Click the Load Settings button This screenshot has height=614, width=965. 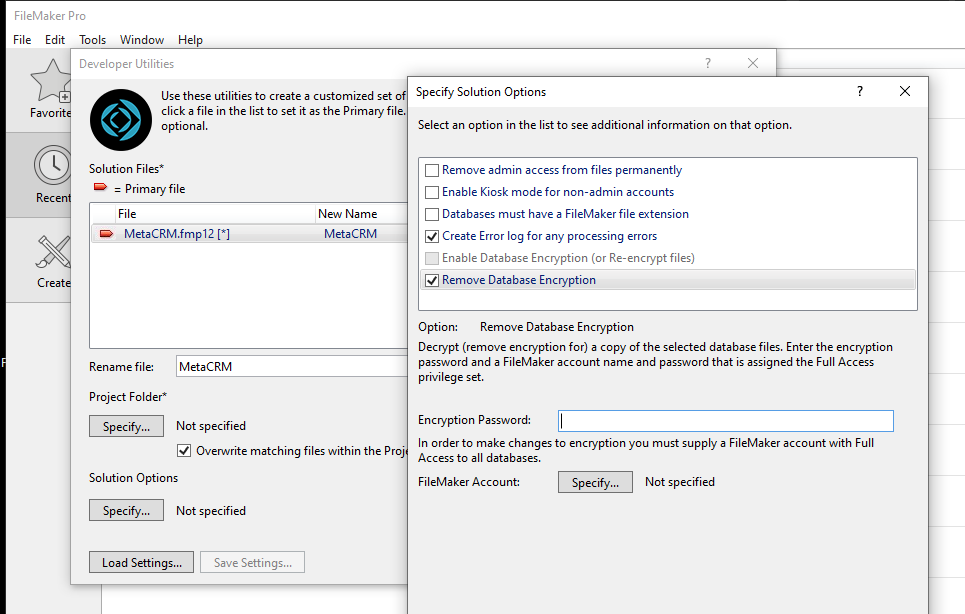[x=141, y=563]
